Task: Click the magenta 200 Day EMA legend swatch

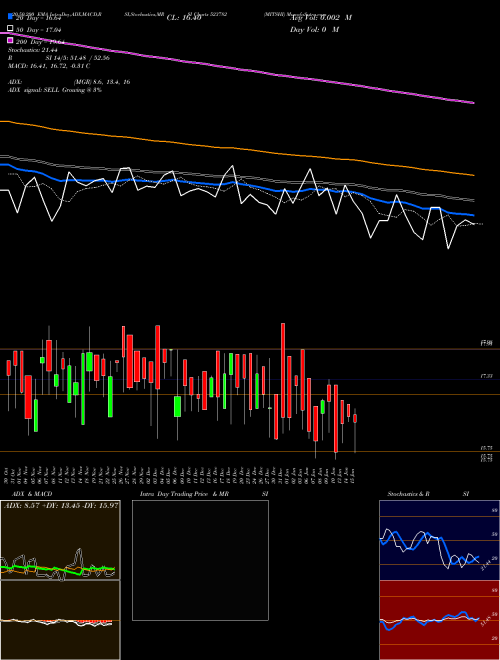Action: click(11, 40)
